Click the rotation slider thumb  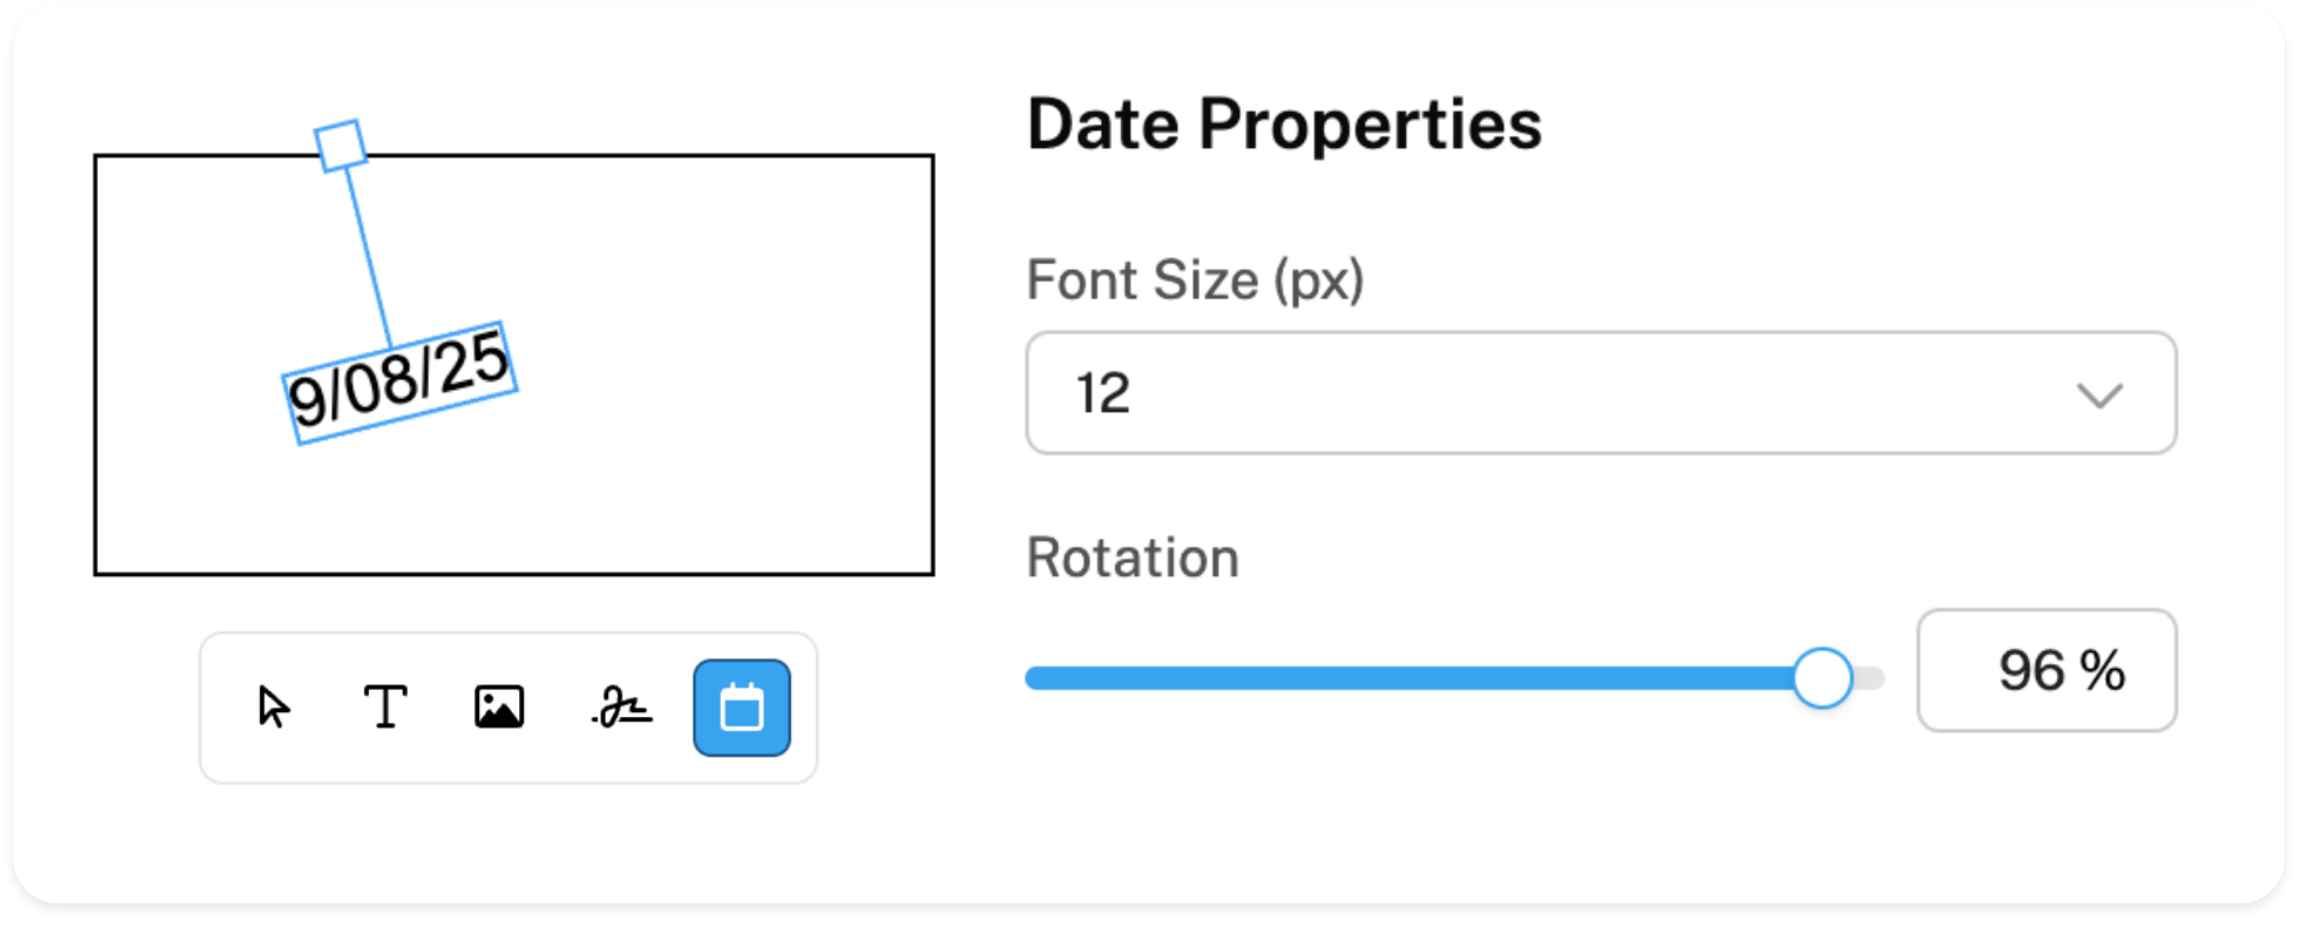pos(1822,678)
